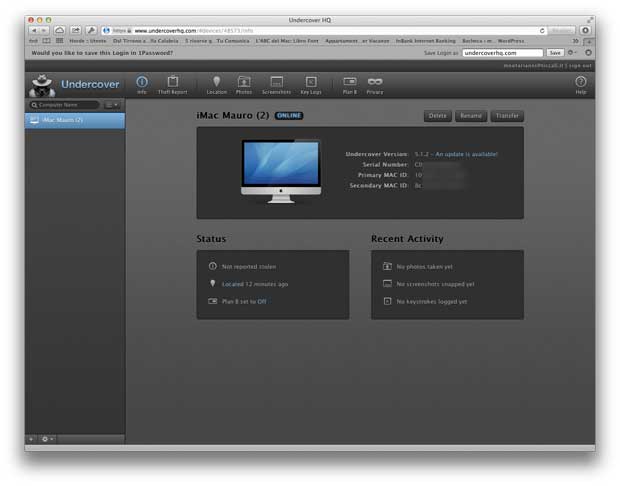Add a computer with the plus button
This screenshot has width=620, height=486.
point(31,439)
